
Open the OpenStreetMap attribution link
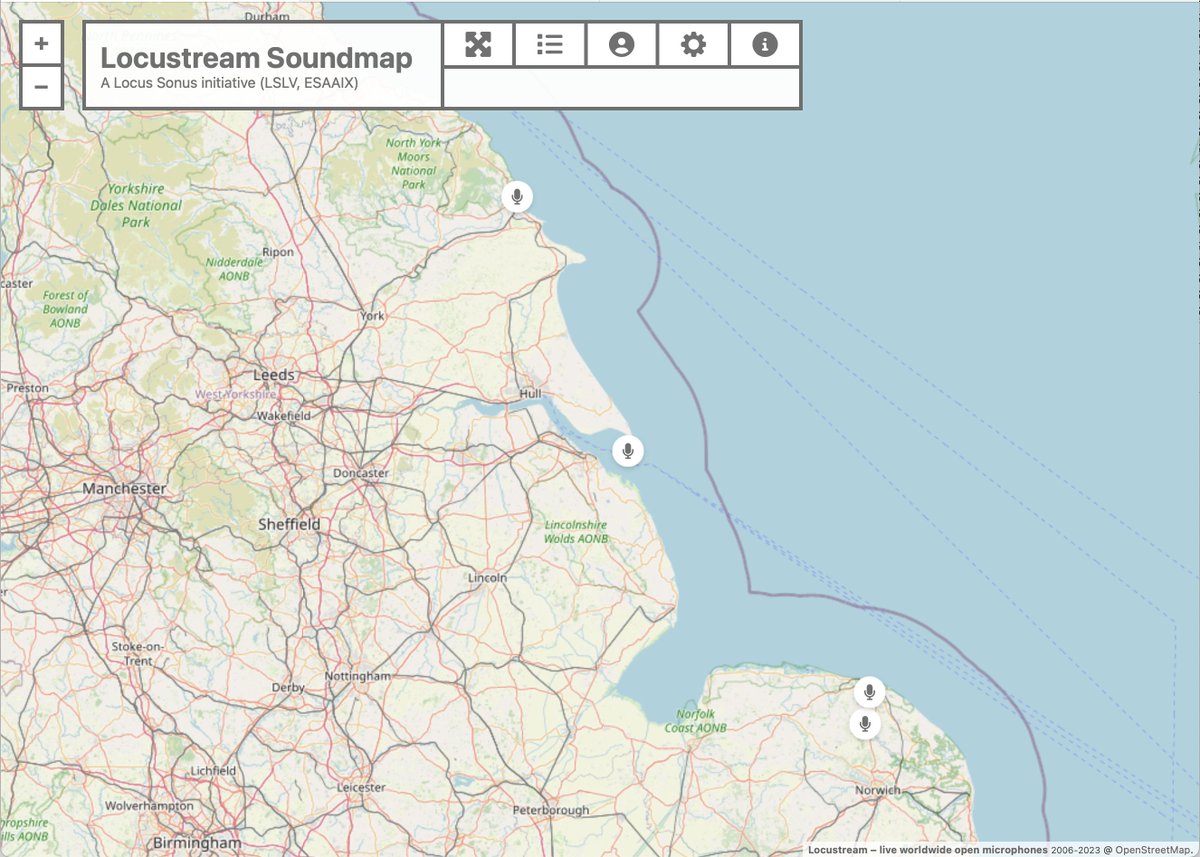point(1155,850)
